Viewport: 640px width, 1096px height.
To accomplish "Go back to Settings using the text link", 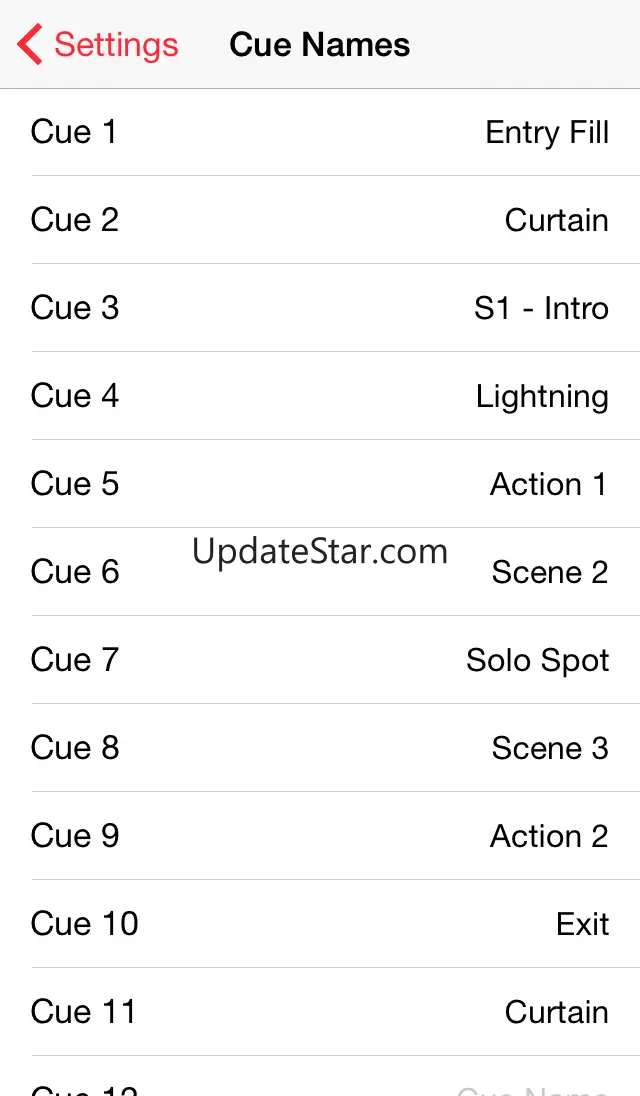I will [x=116, y=45].
